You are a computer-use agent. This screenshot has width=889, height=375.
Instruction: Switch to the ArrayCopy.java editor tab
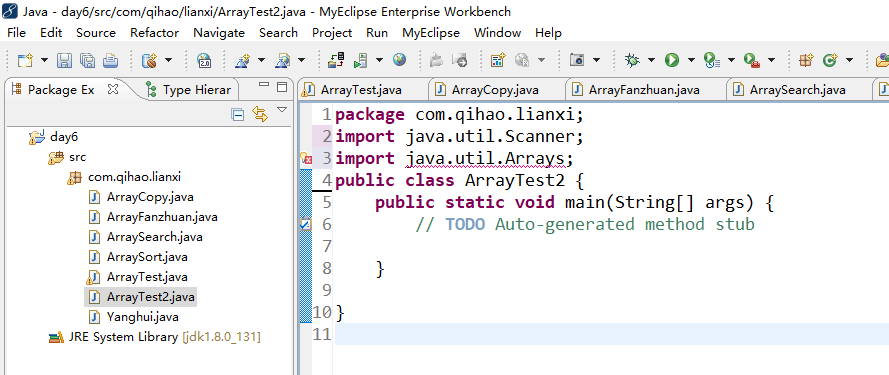495,90
